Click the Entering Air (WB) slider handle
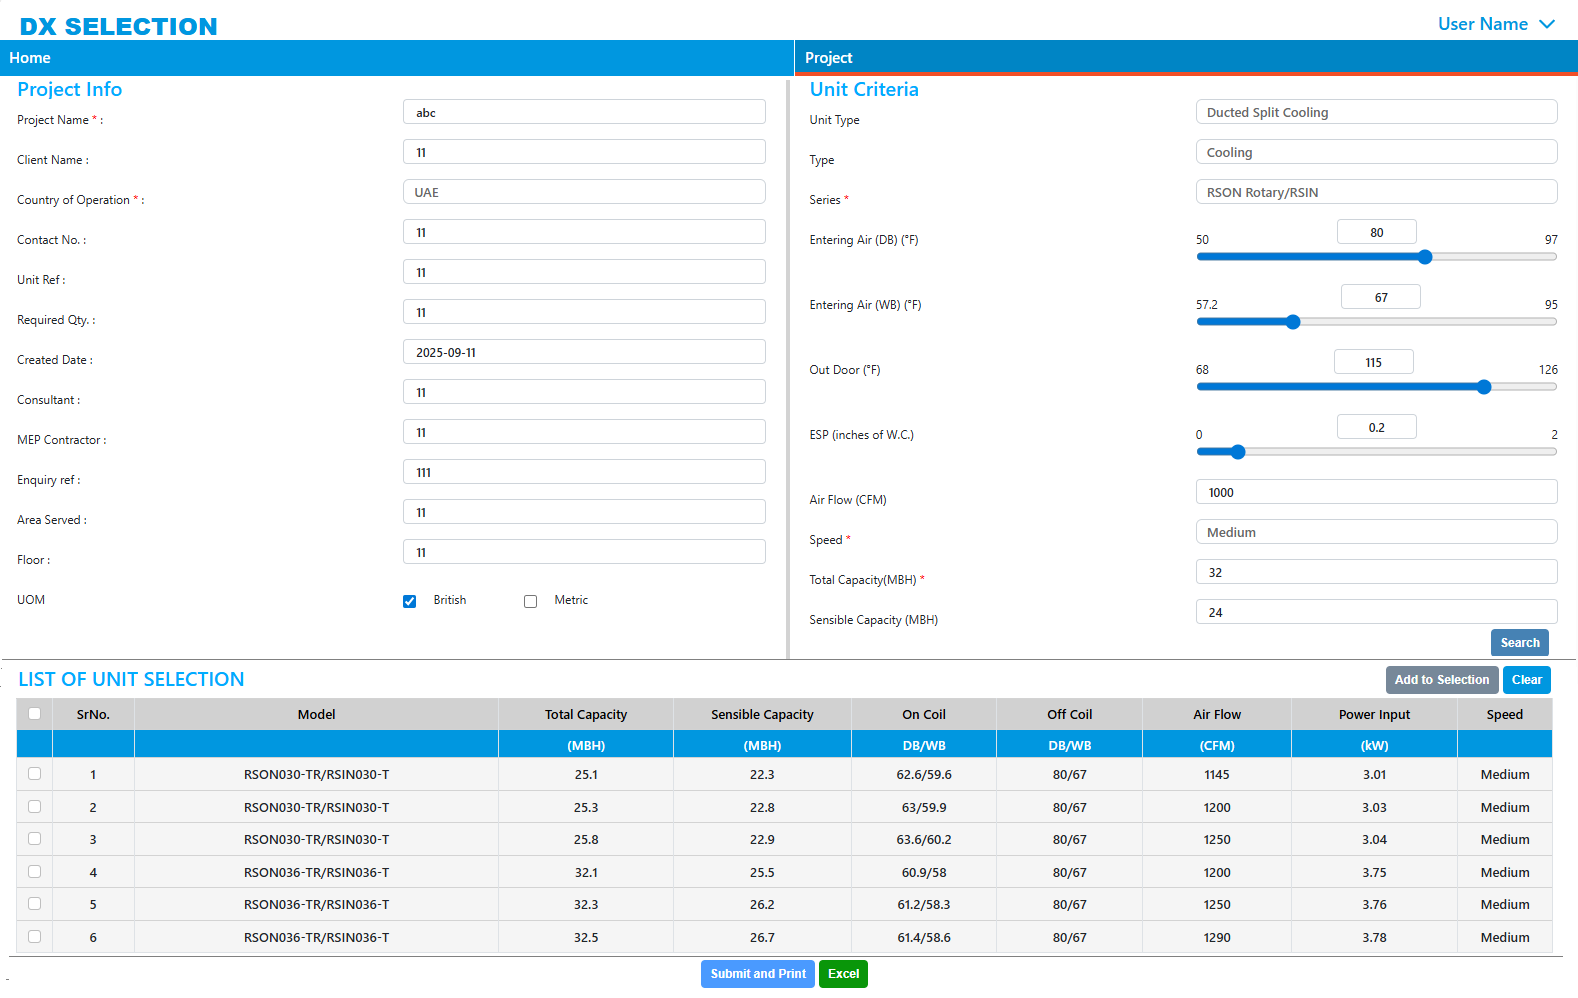Screen dimensions: 1578x998 click(1293, 322)
